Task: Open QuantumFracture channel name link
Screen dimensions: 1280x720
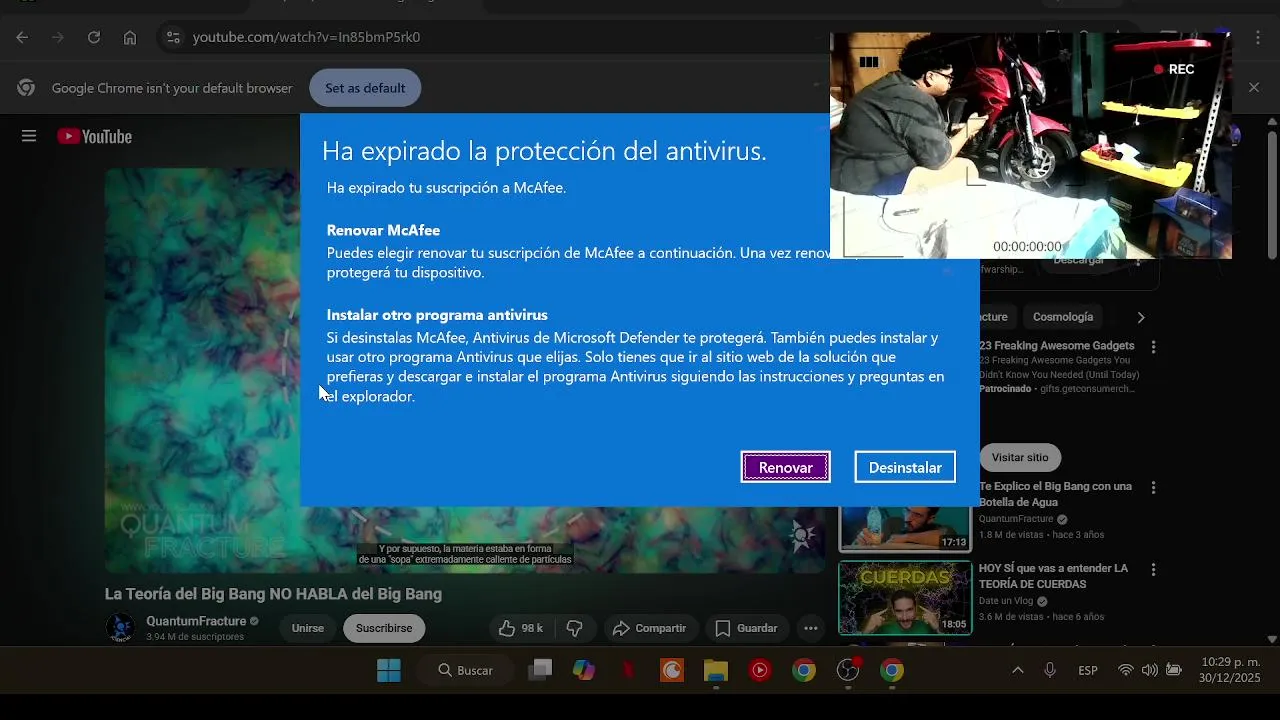Action: 196,621
